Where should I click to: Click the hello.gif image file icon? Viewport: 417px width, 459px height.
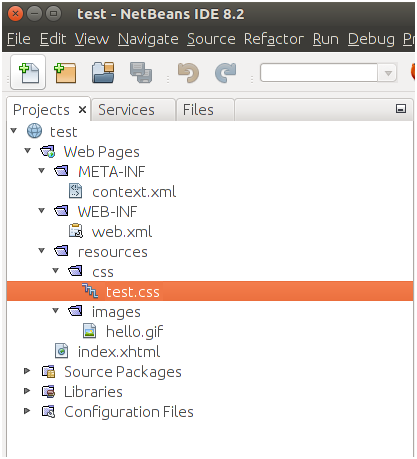89,331
